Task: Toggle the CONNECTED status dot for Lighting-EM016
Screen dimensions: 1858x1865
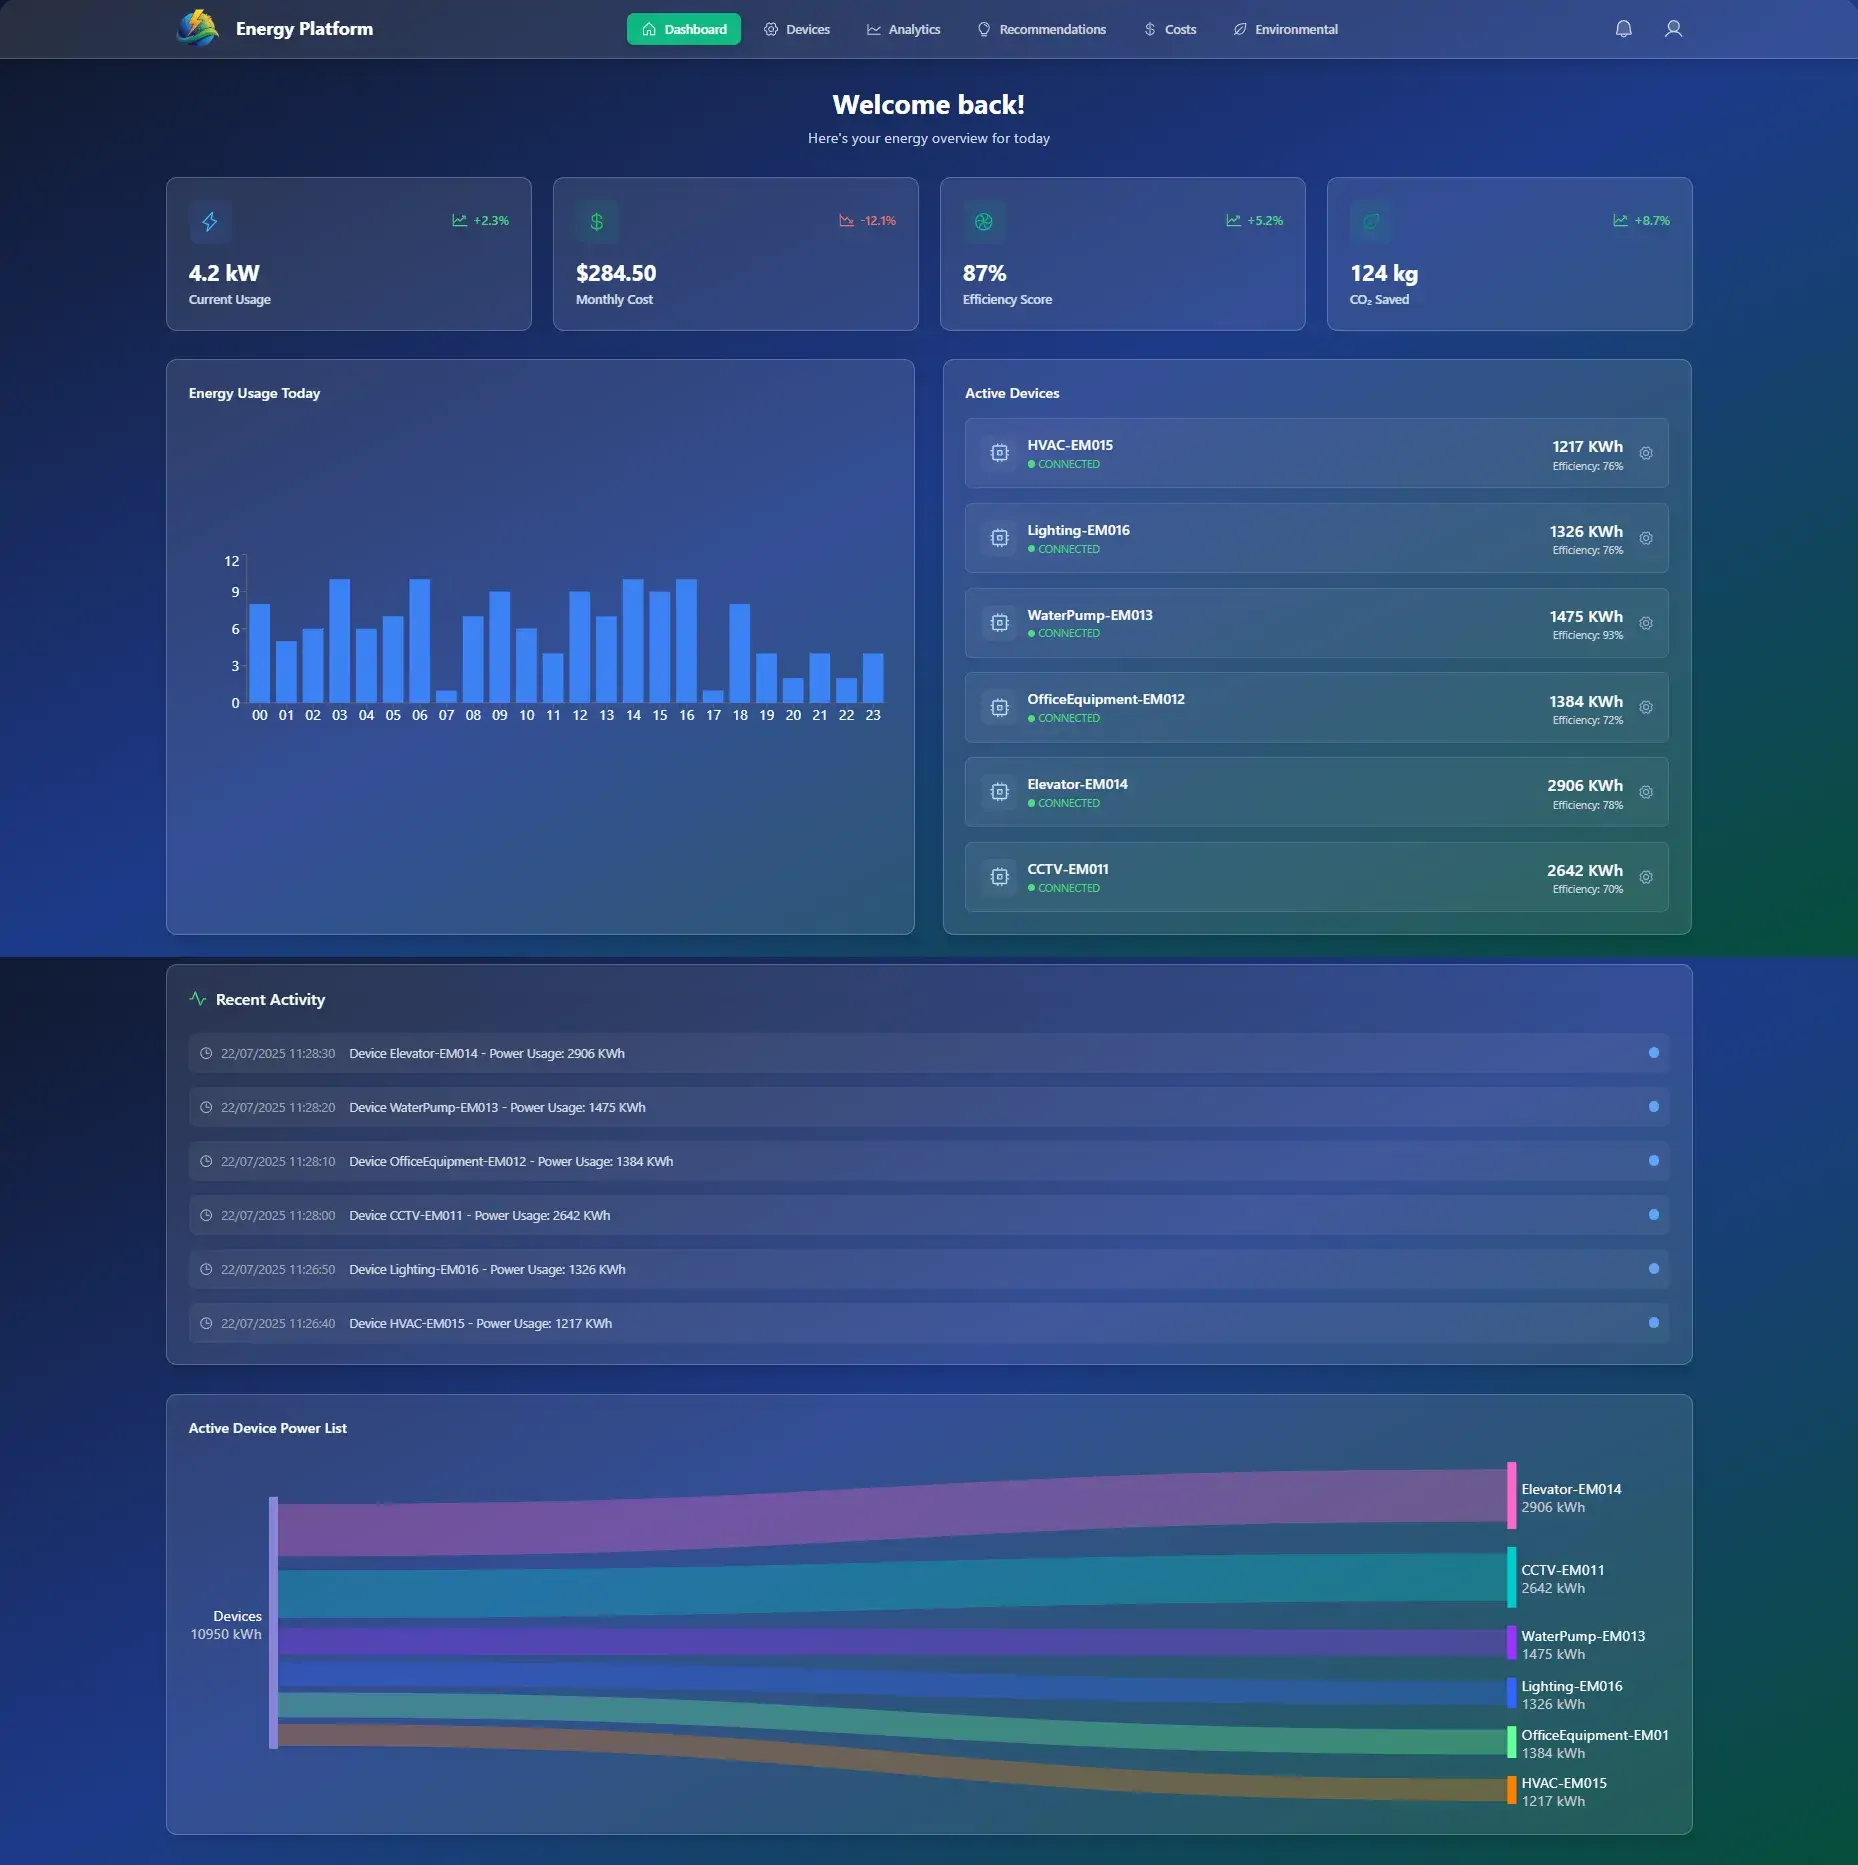Action: pyautogui.click(x=1032, y=548)
